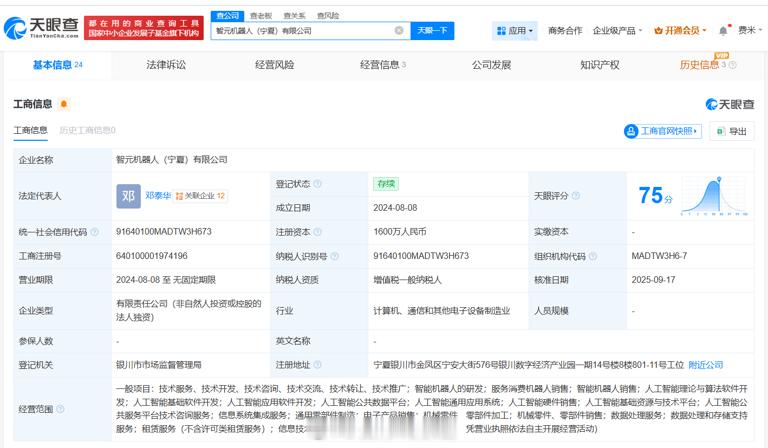Expand the 企业级产品 menu

(x=617, y=31)
